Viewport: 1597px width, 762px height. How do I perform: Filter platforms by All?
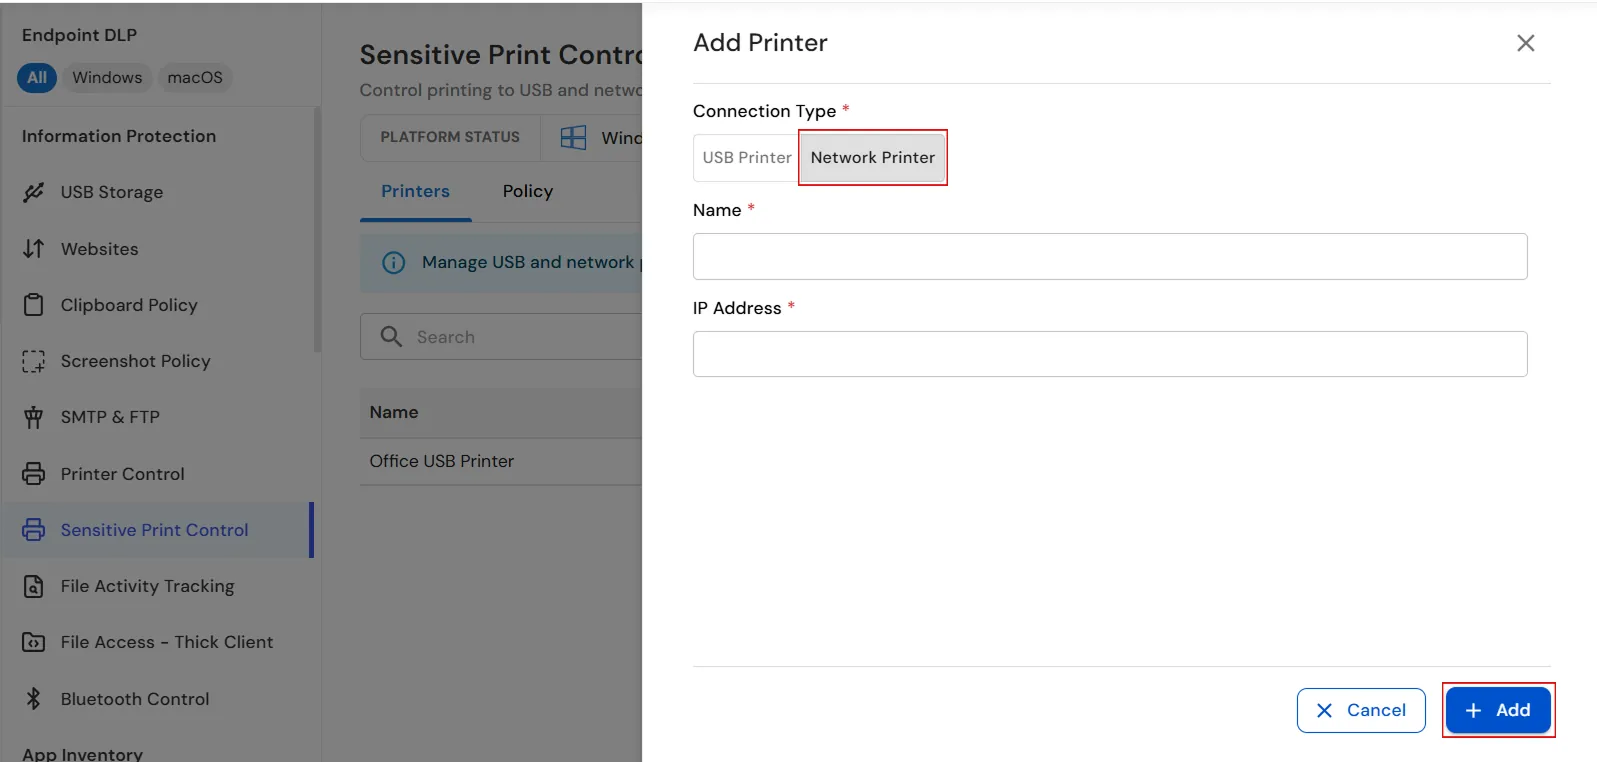pyautogui.click(x=37, y=78)
